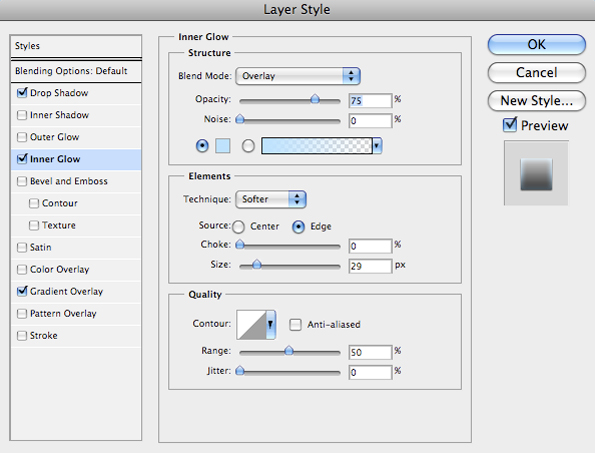Click the layer style preview thumbnail
Screen dimensions: 595x453
pos(536,173)
